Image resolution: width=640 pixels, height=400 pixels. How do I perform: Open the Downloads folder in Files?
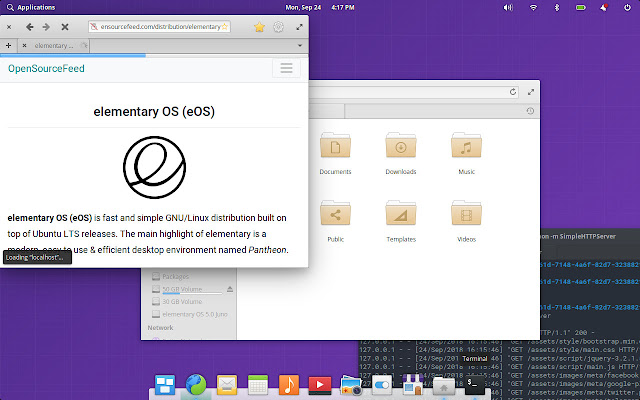point(401,153)
